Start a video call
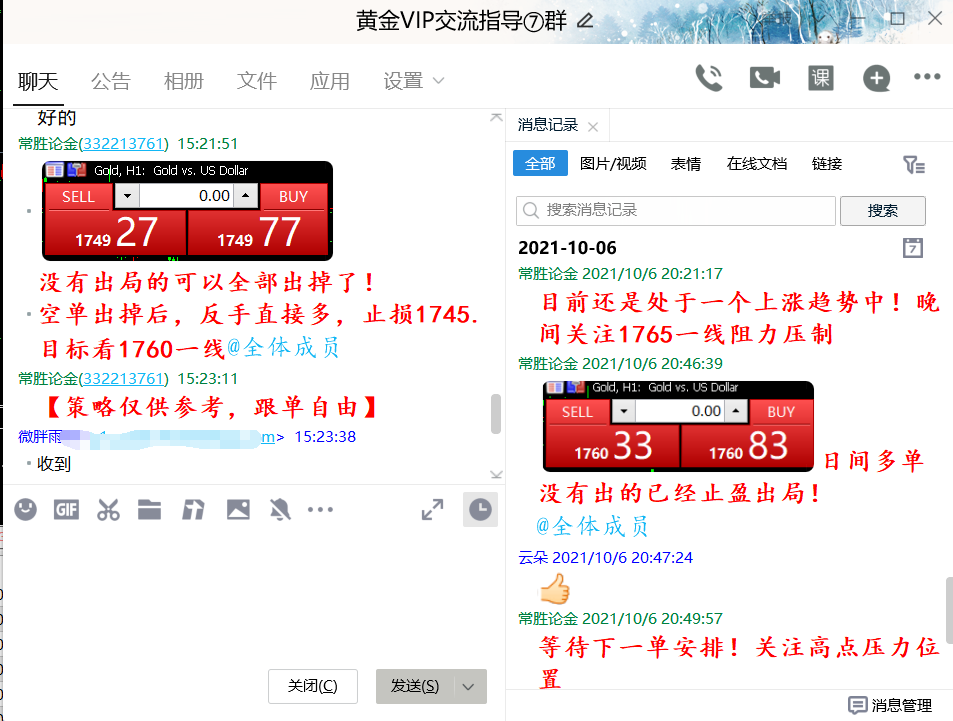This screenshot has width=953, height=721. click(765, 78)
